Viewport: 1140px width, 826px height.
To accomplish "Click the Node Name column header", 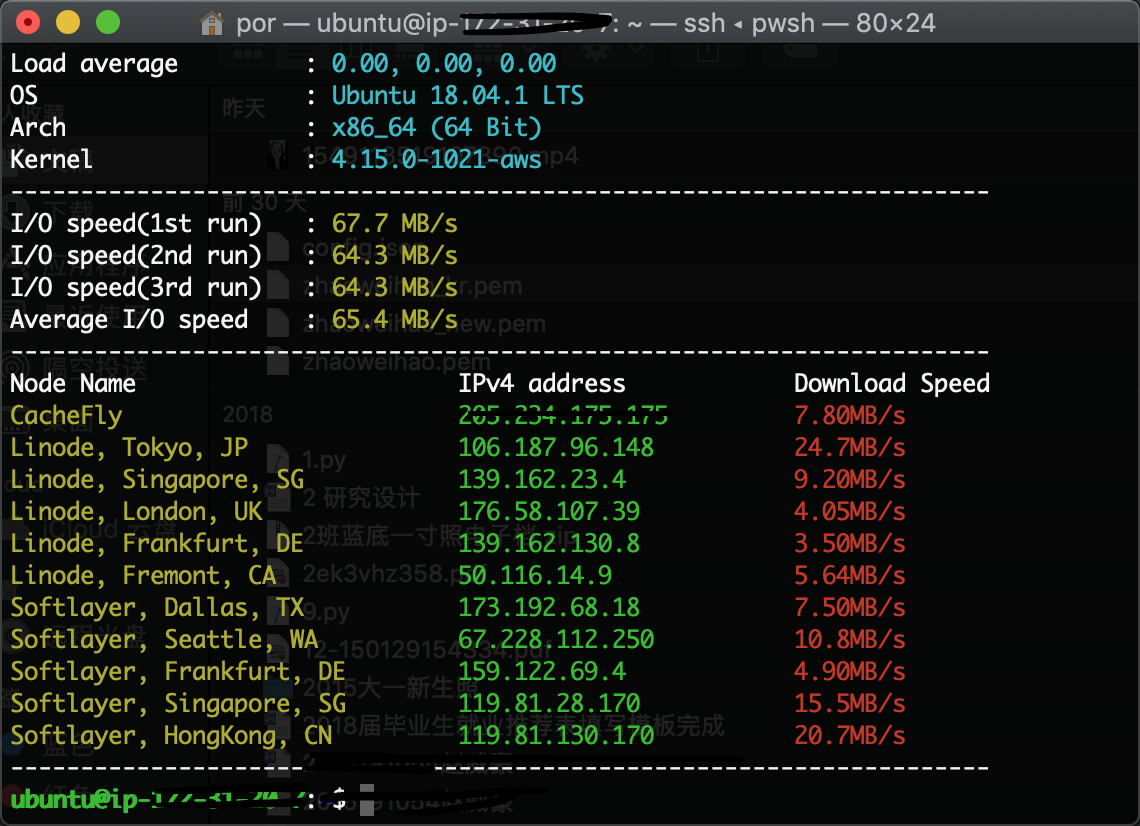I will click(x=73, y=384).
